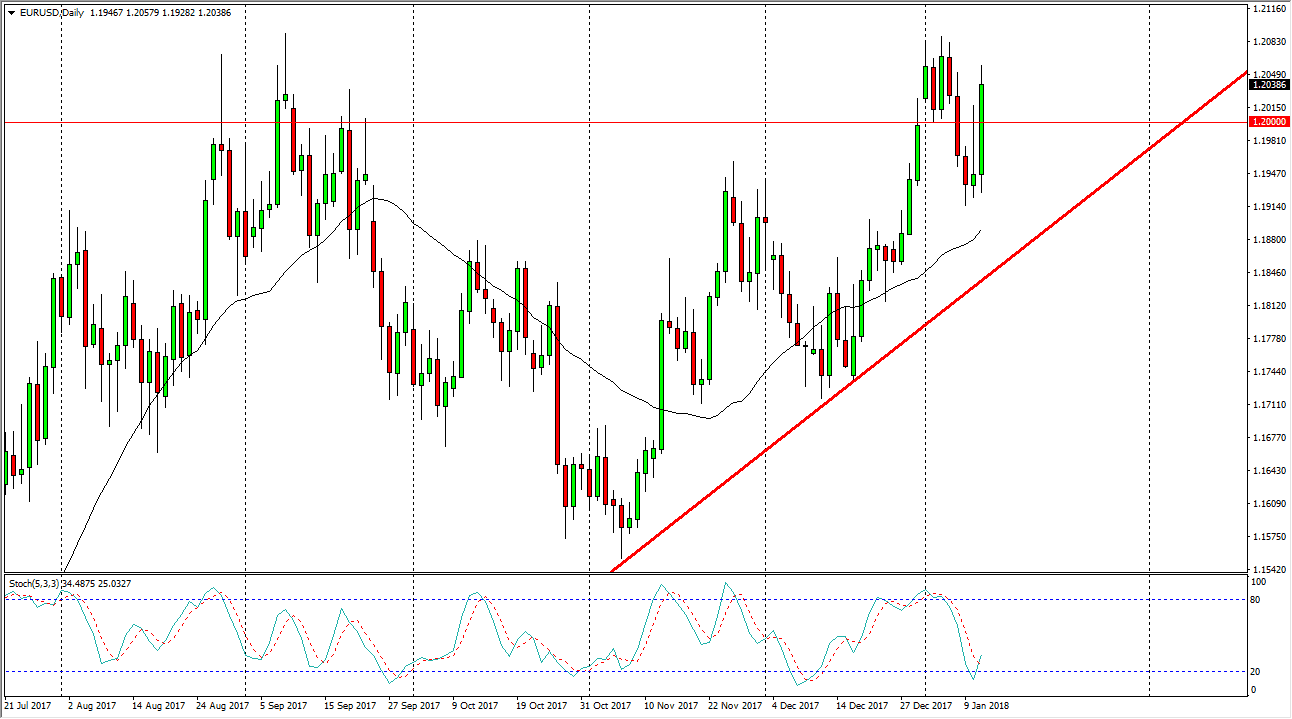
Task: Click the 1.18800 price axis label
Action: click(1271, 240)
